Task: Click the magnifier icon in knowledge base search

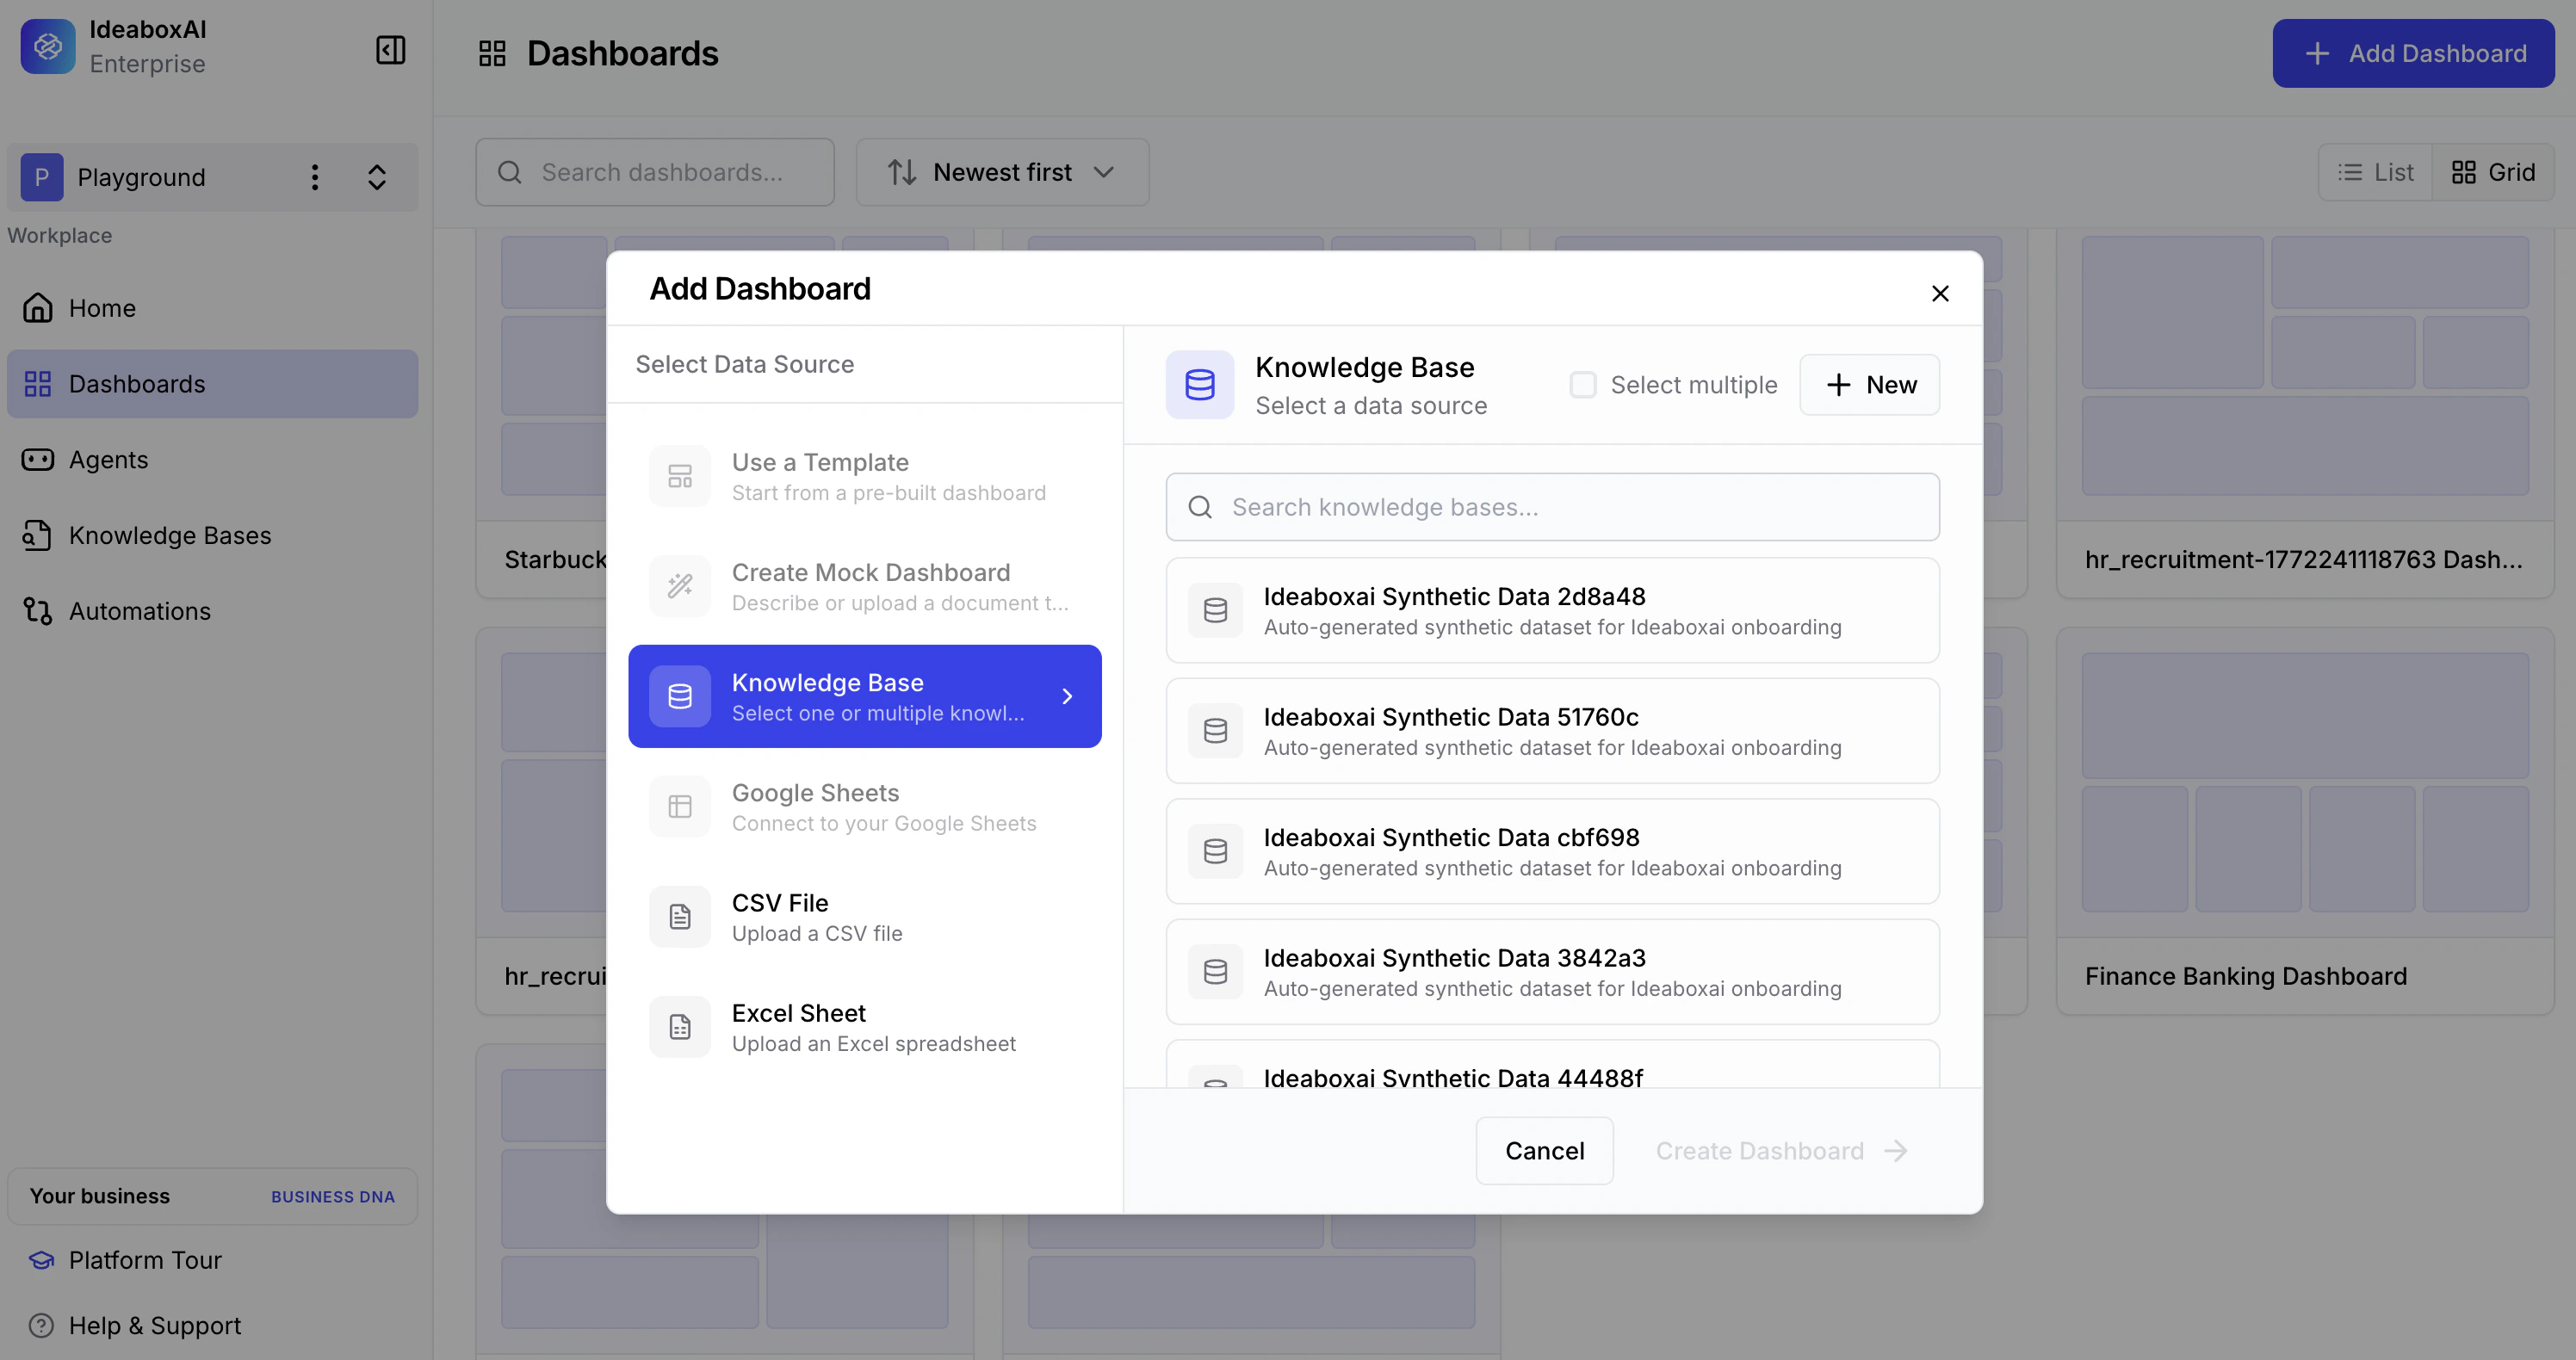Action: pyautogui.click(x=1200, y=507)
